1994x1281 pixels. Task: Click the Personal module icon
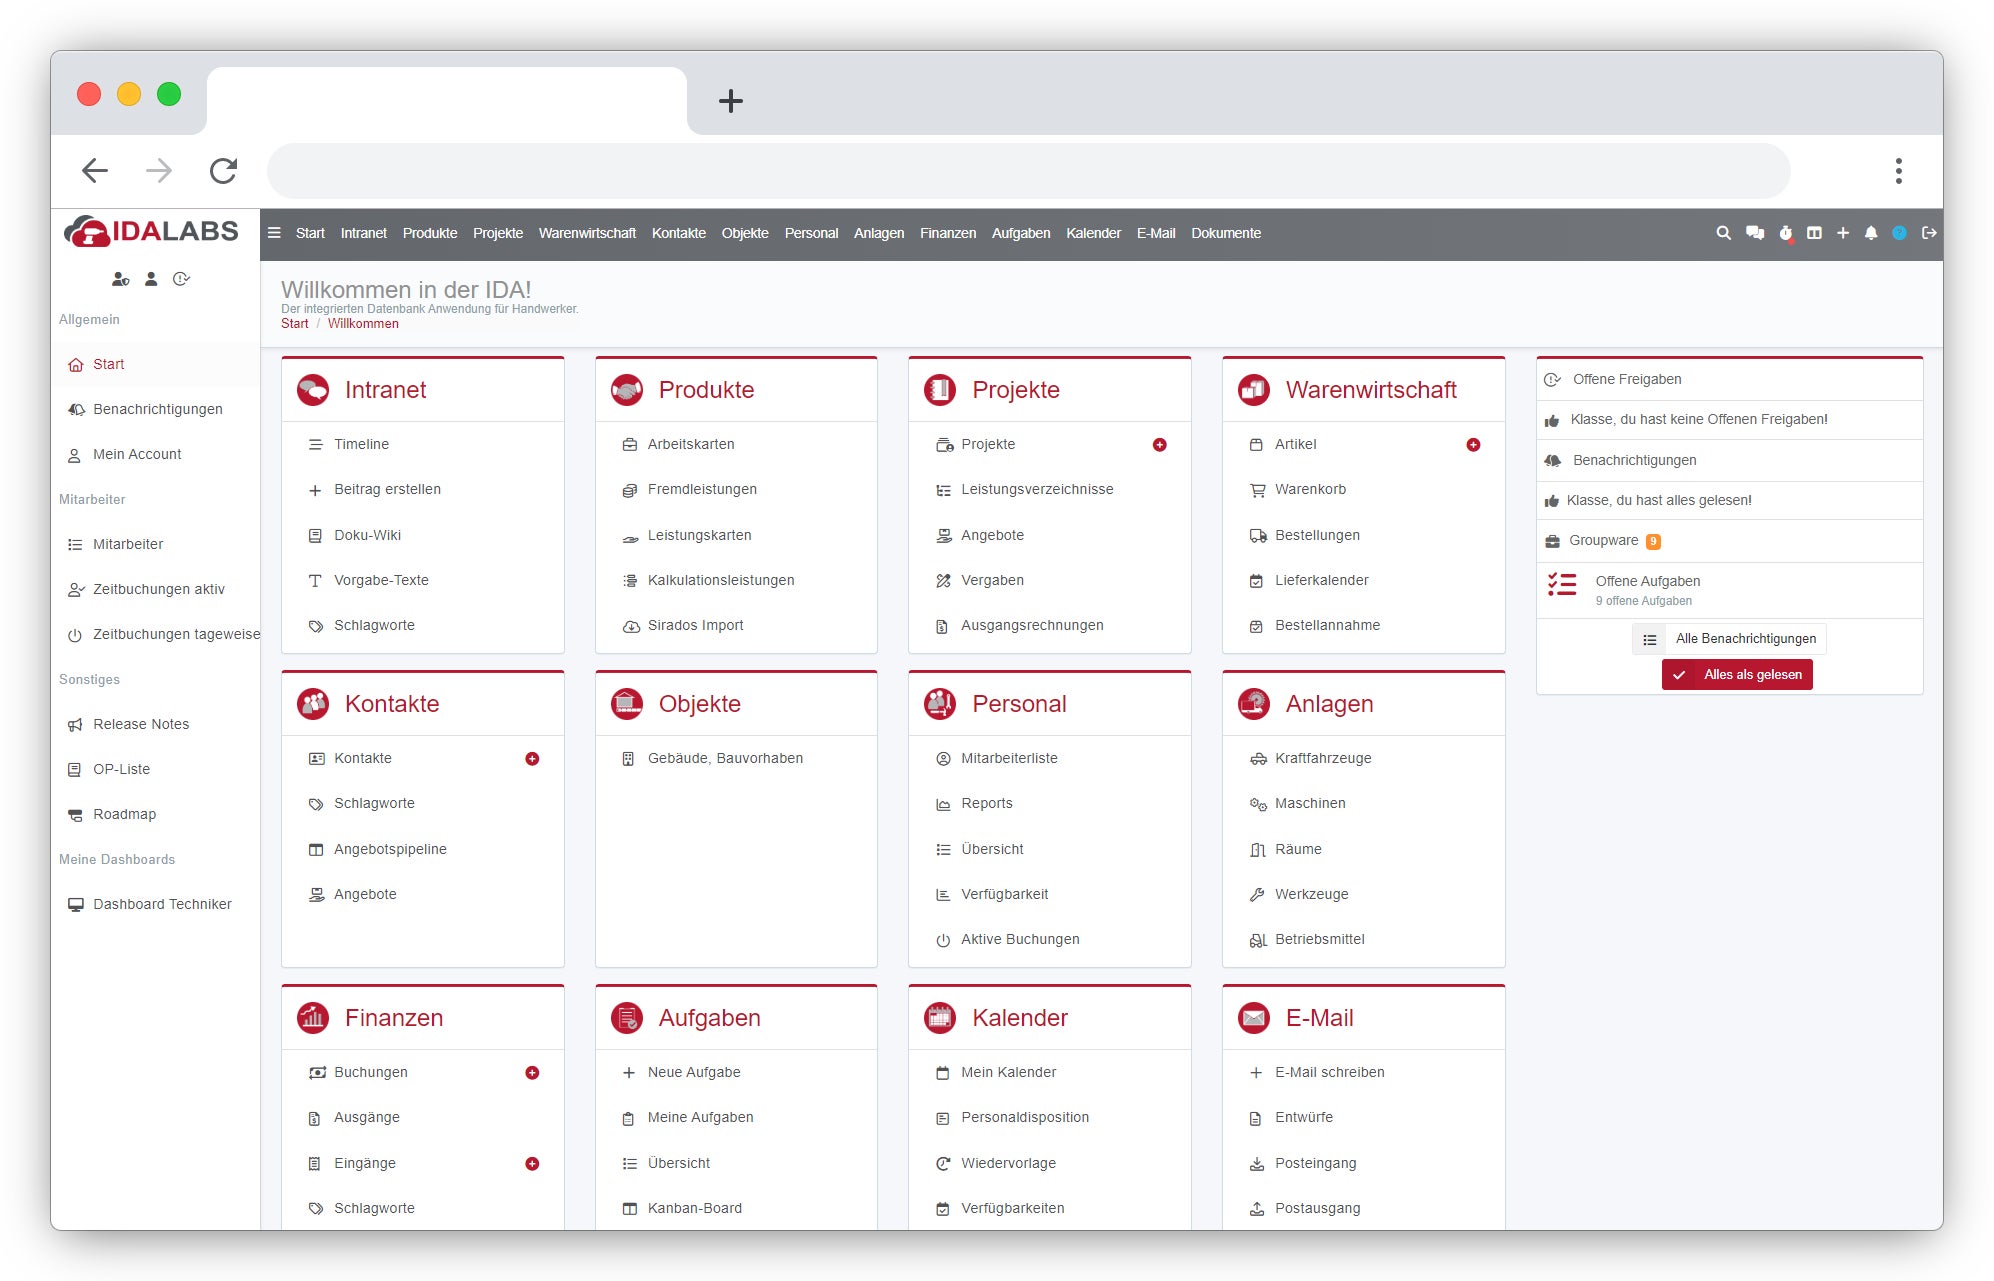[942, 704]
